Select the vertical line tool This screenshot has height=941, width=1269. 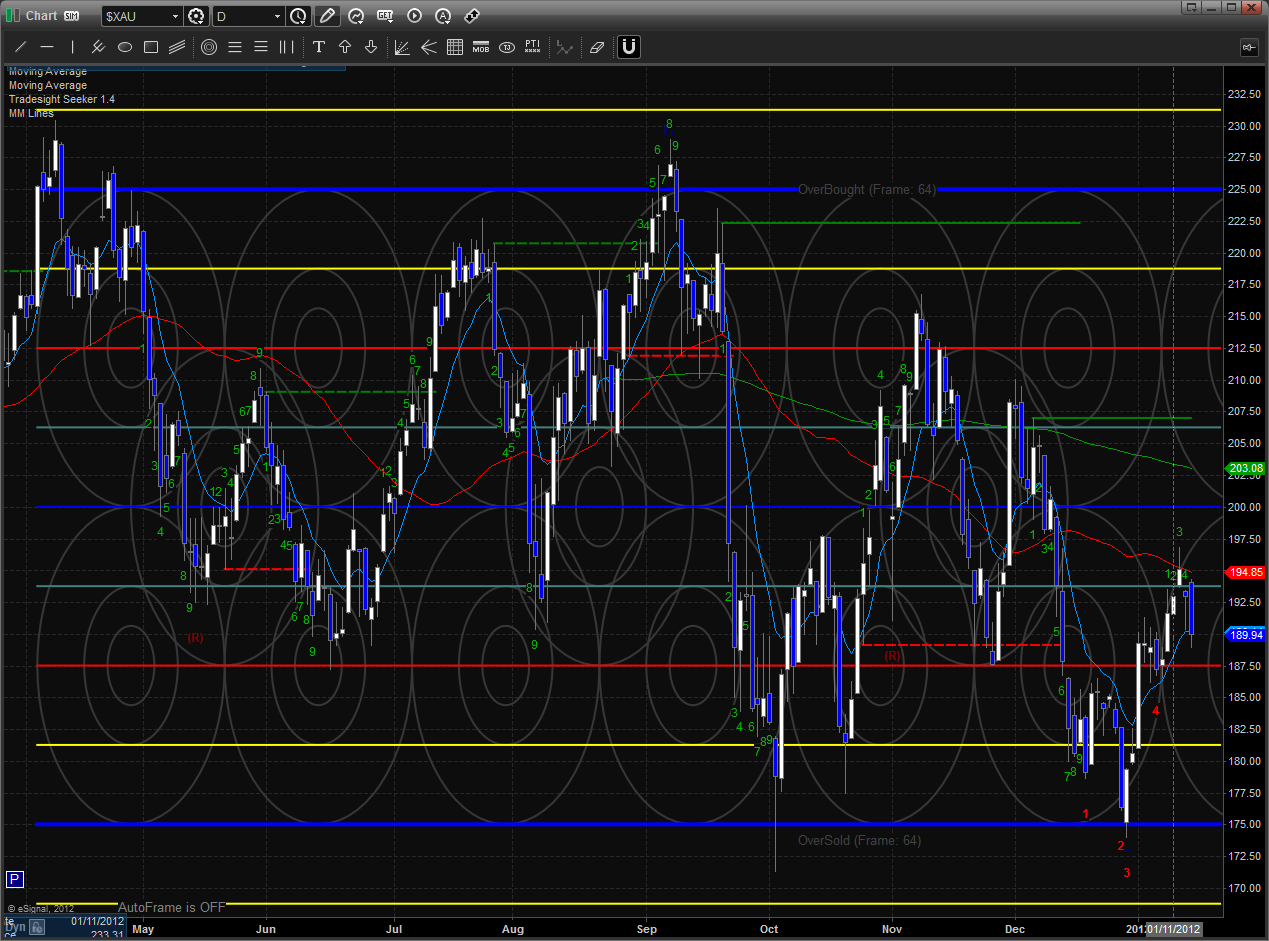click(73, 47)
